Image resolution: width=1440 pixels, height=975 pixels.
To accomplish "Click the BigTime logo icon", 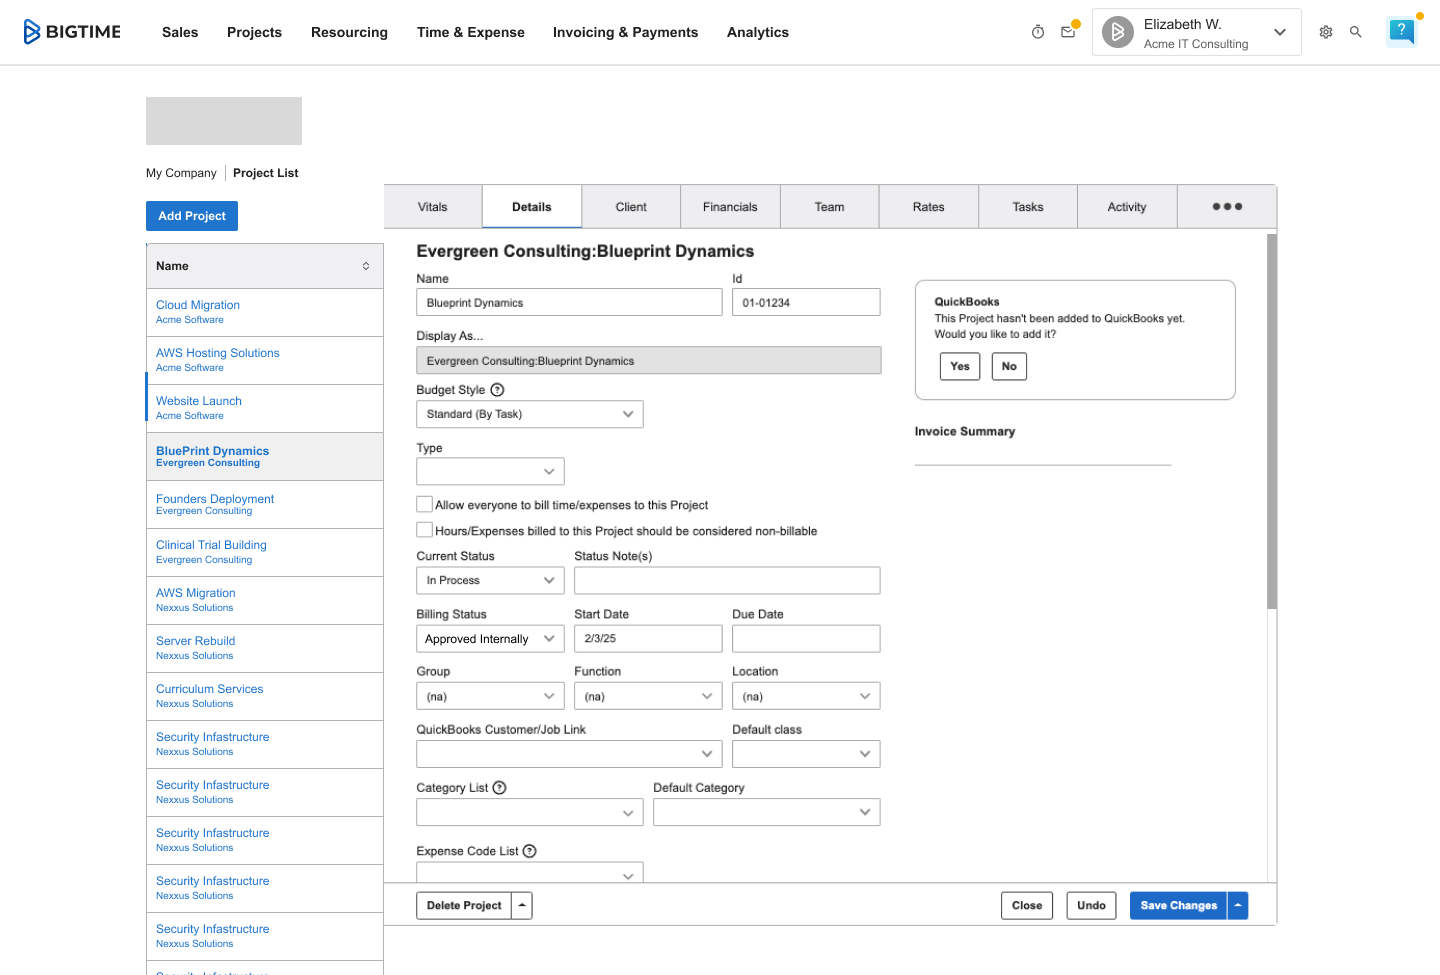I will pyautogui.click(x=33, y=32).
